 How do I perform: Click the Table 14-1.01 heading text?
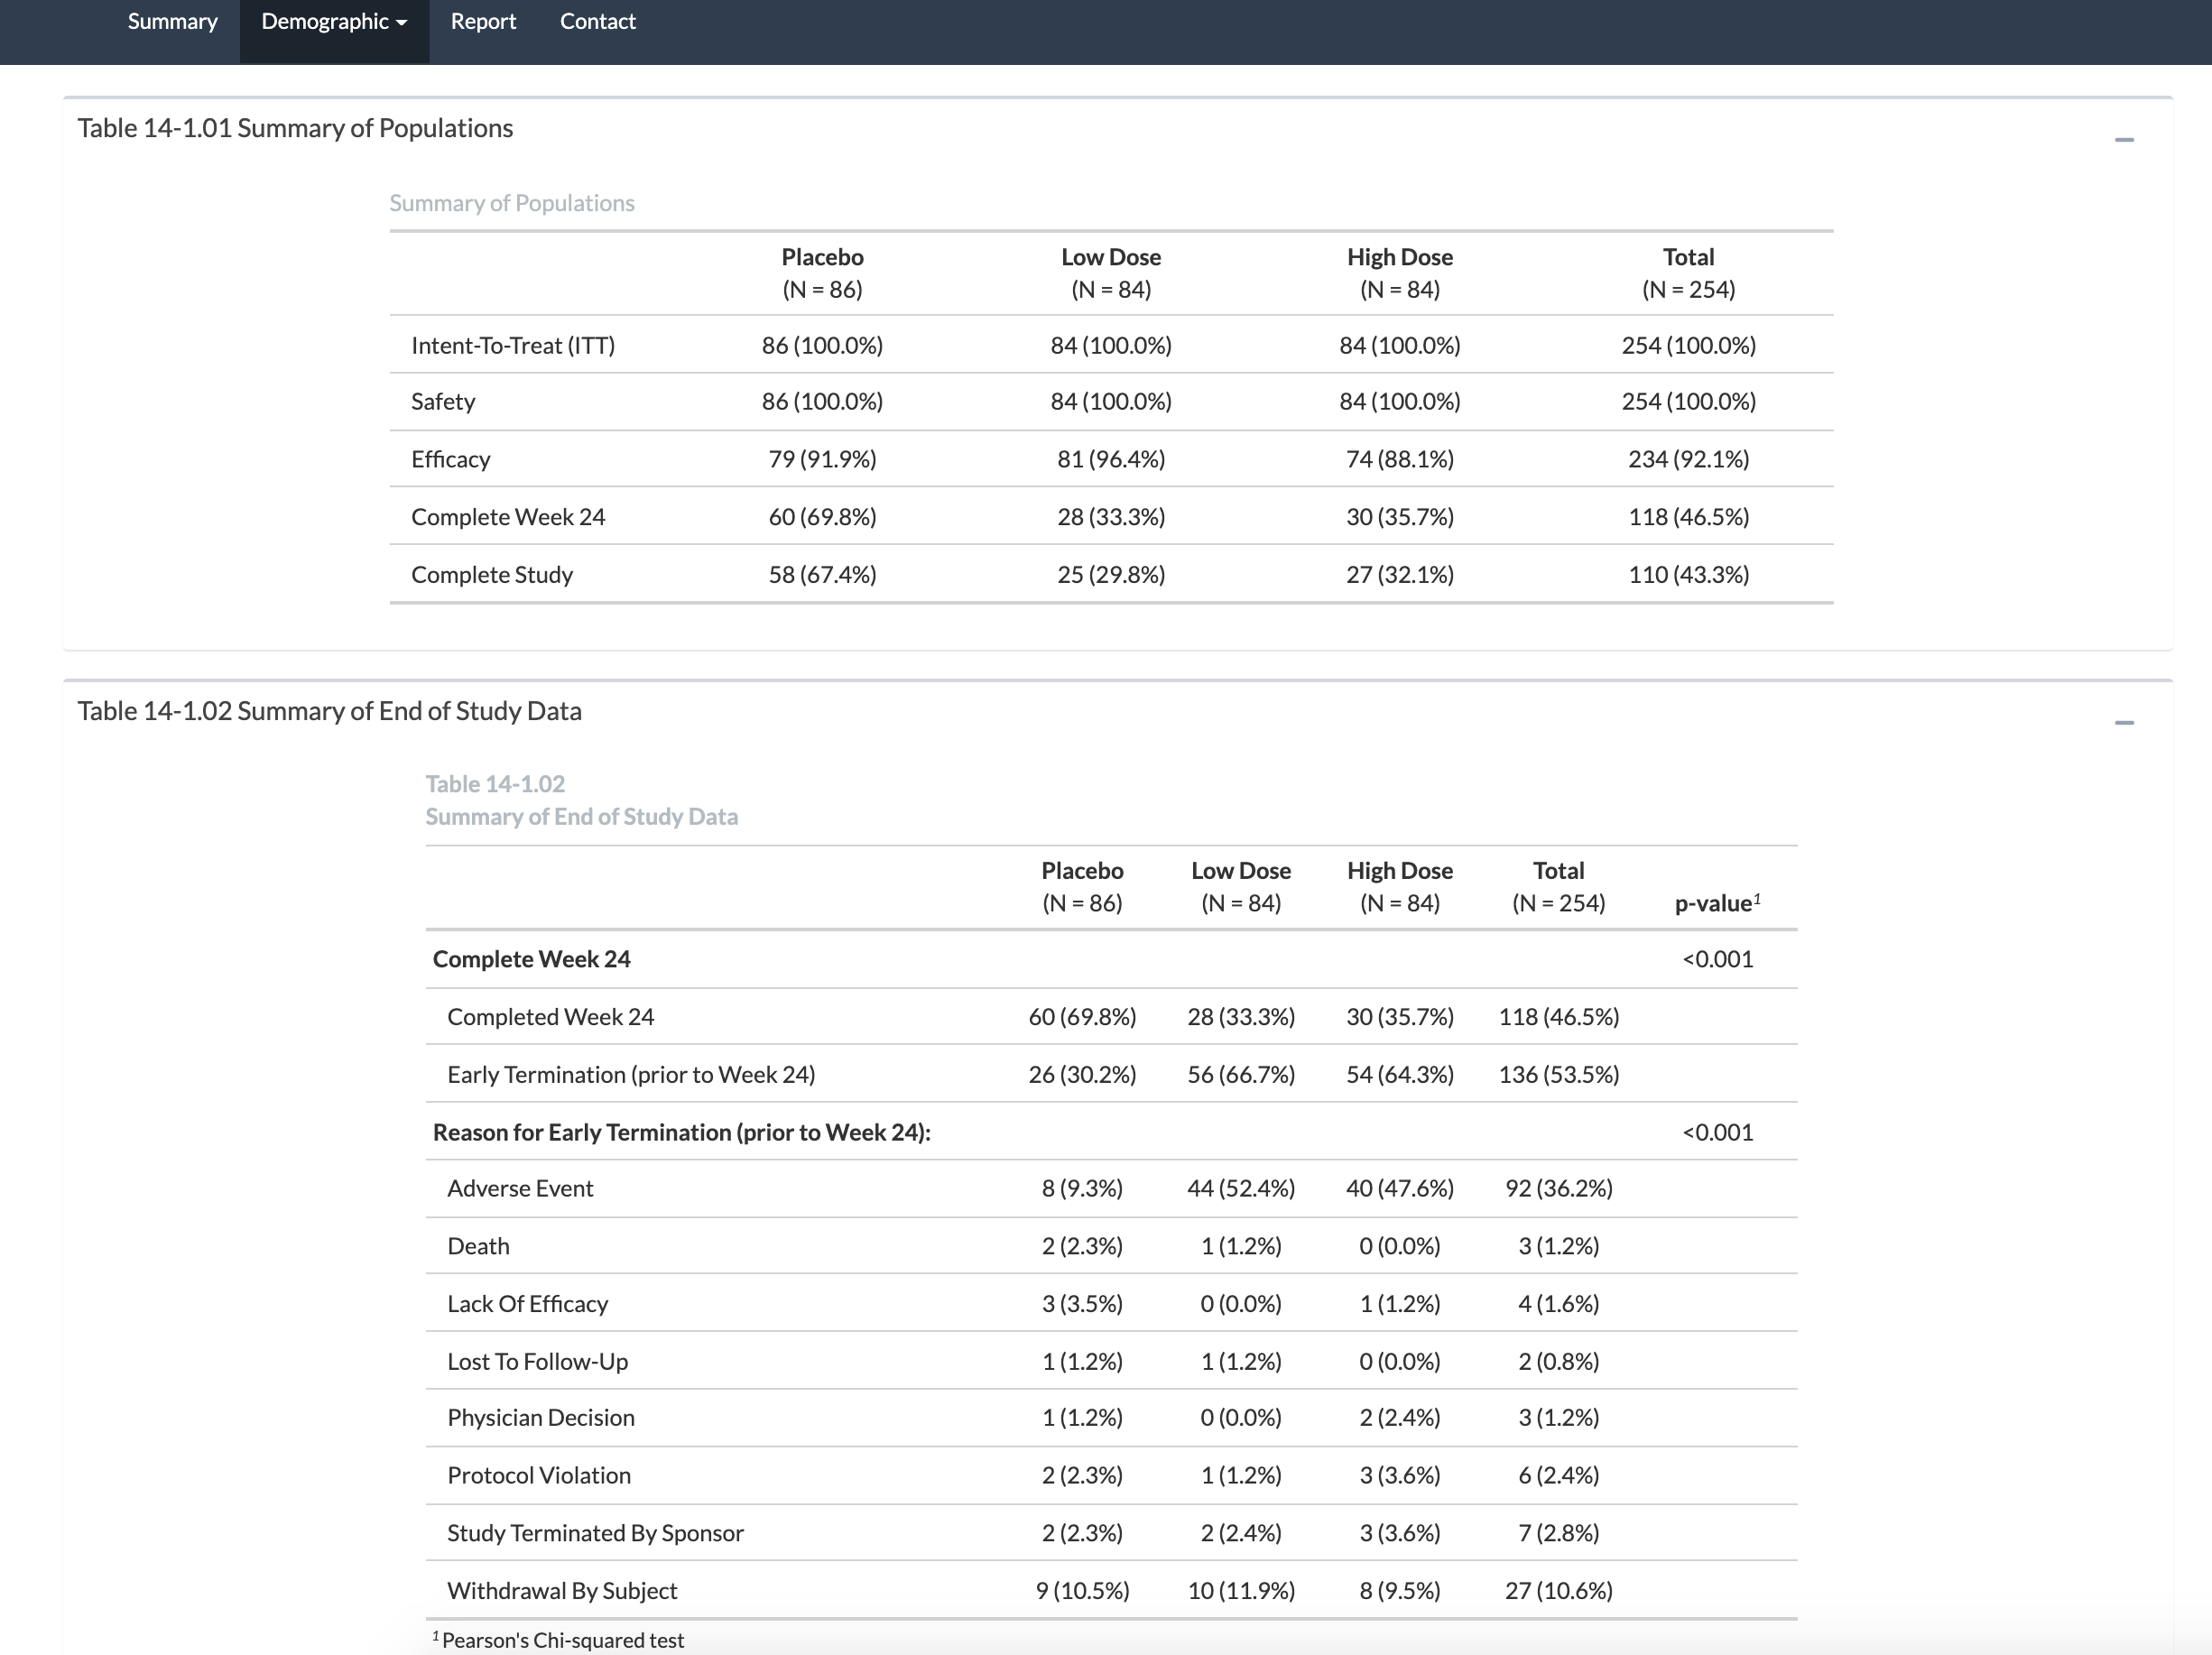[x=295, y=128]
